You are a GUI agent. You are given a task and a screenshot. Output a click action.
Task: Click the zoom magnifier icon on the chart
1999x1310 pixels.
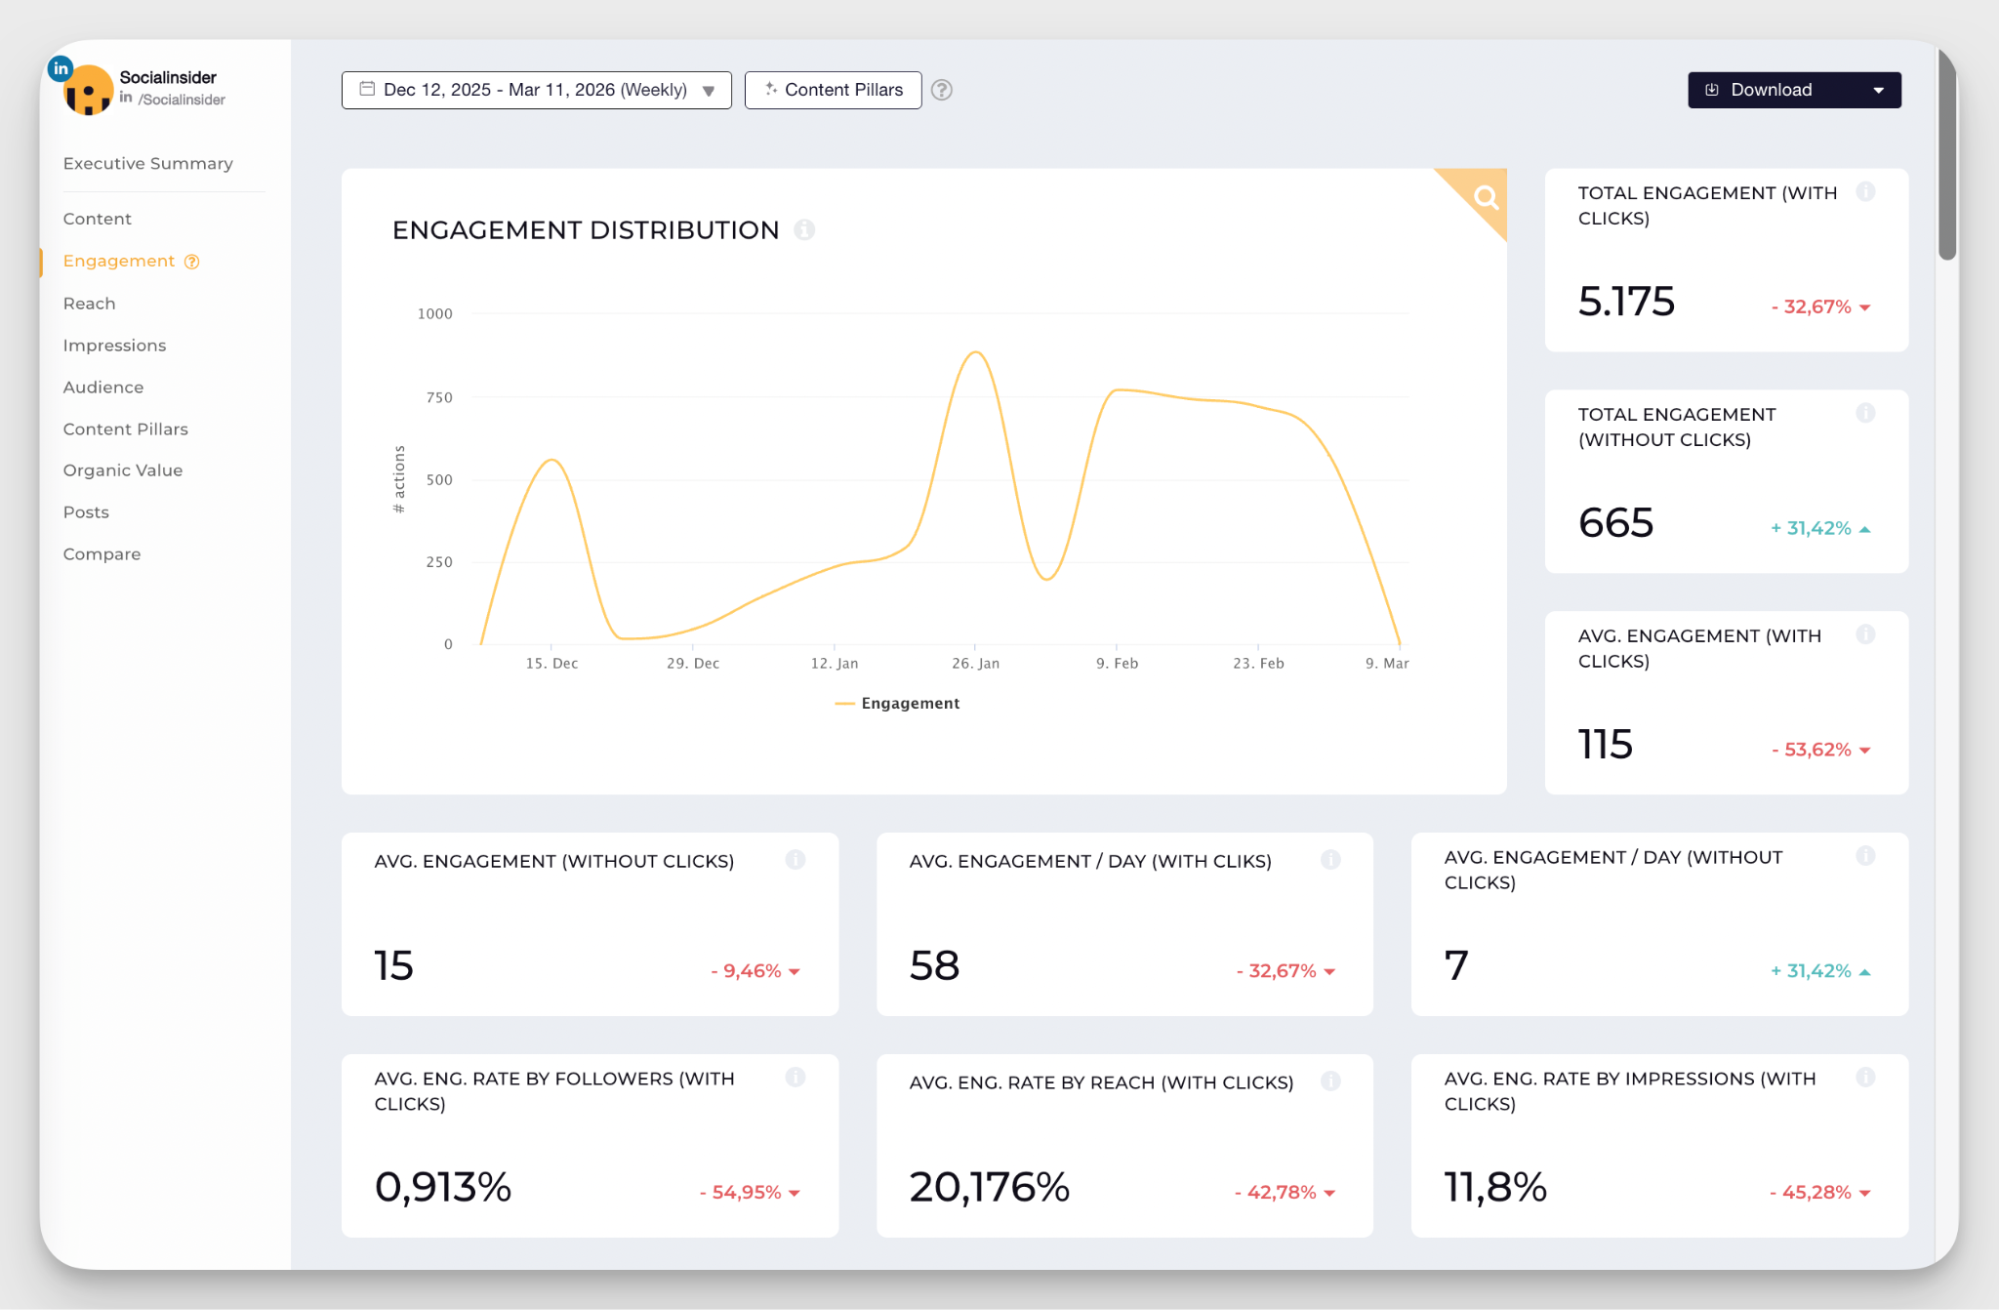(x=1483, y=198)
